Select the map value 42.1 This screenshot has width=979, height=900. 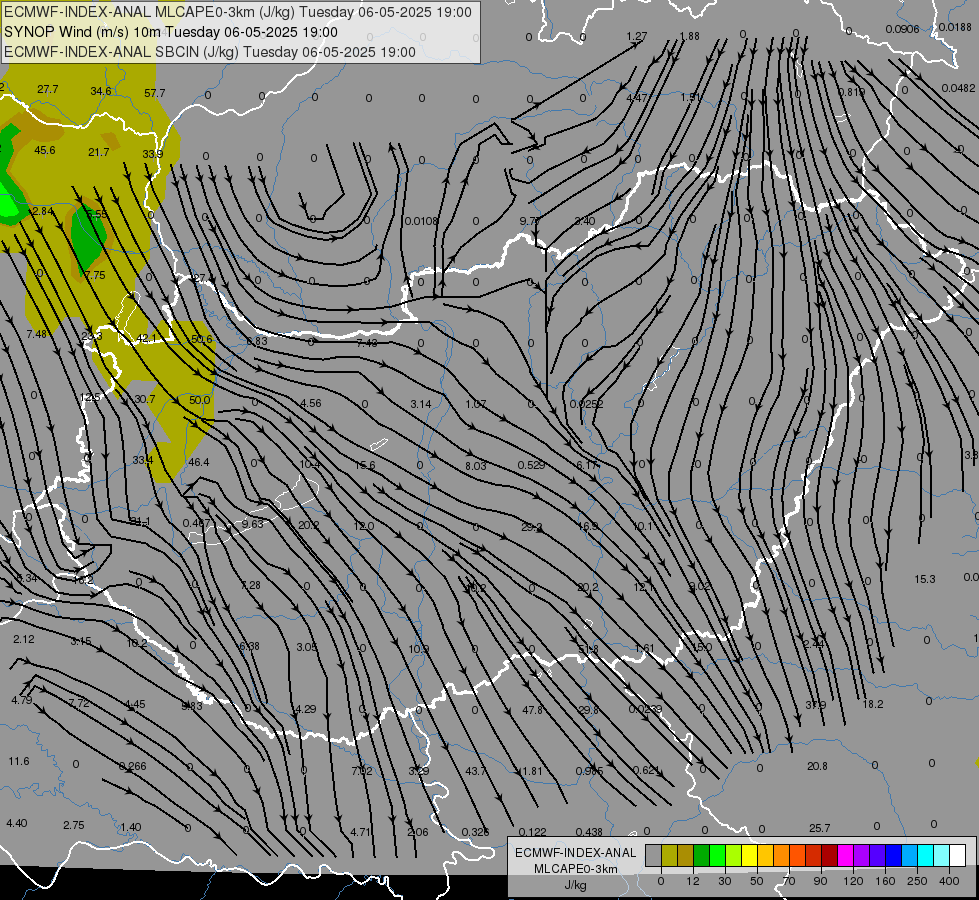click(147, 339)
